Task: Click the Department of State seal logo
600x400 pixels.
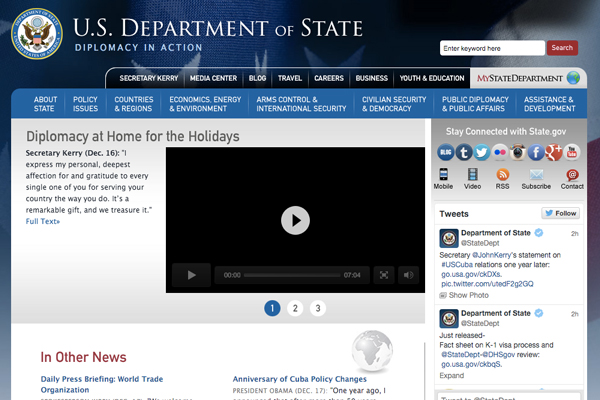Action: click(37, 34)
